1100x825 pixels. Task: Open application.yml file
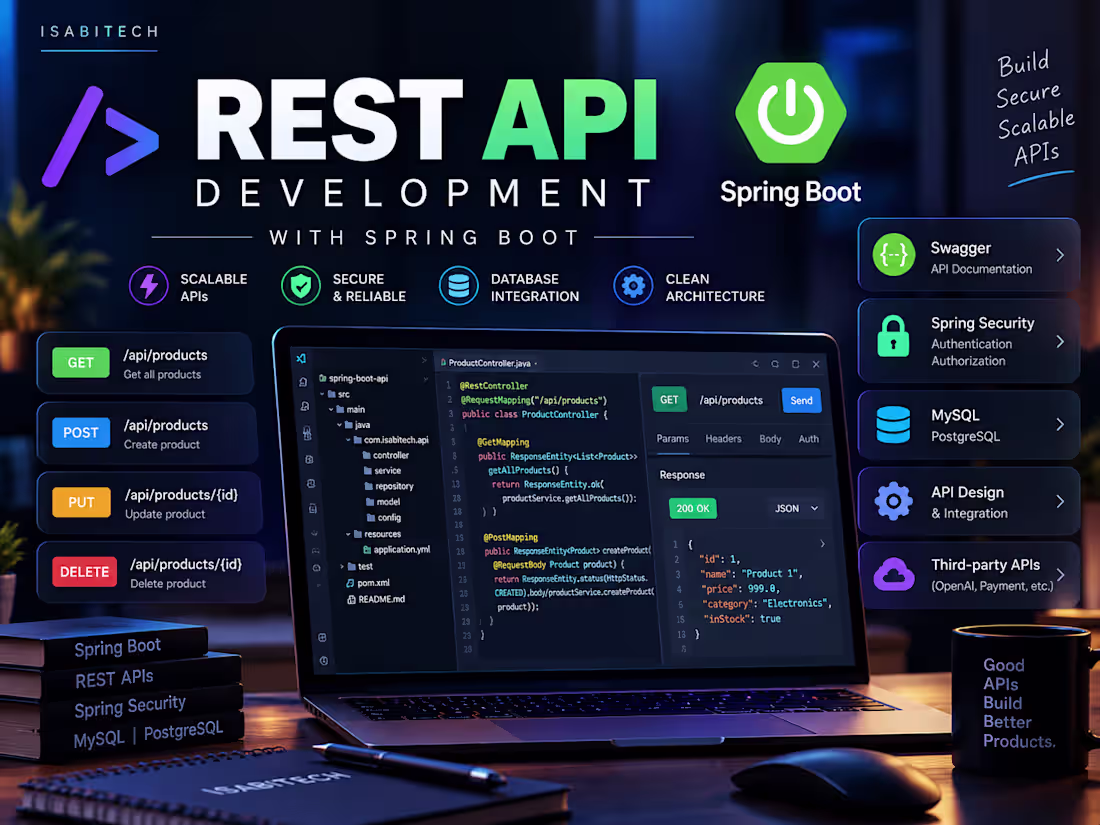(396, 550)
